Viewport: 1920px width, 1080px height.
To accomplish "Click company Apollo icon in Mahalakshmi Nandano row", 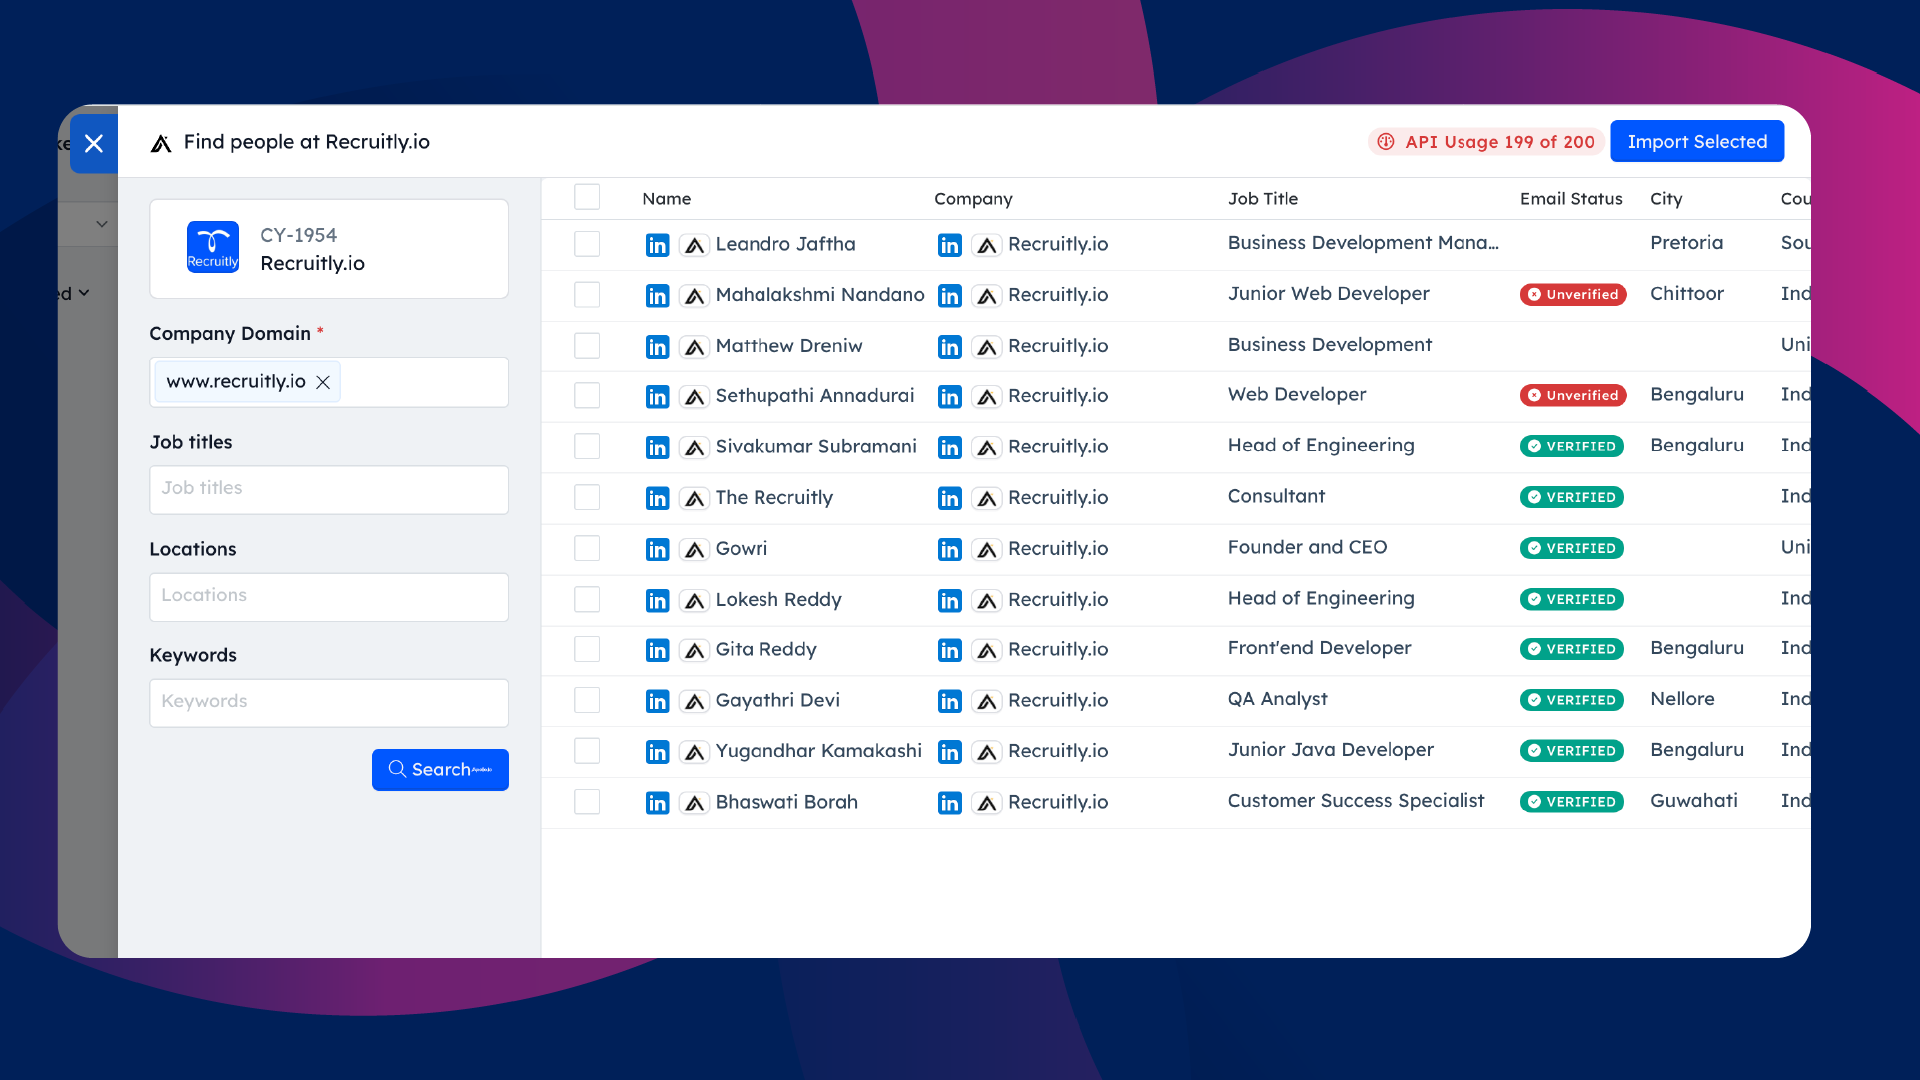I will pyautogui.click(x=987, y=296).
